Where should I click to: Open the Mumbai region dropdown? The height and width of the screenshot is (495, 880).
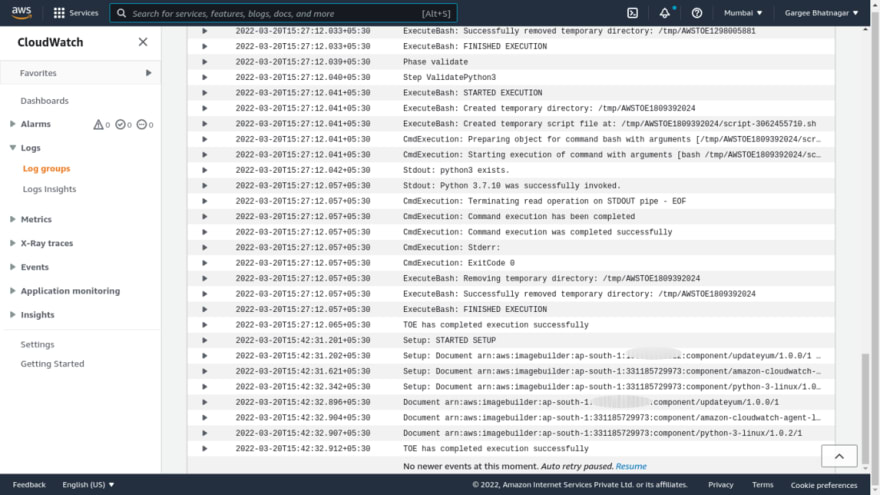(x=742, y=13)
